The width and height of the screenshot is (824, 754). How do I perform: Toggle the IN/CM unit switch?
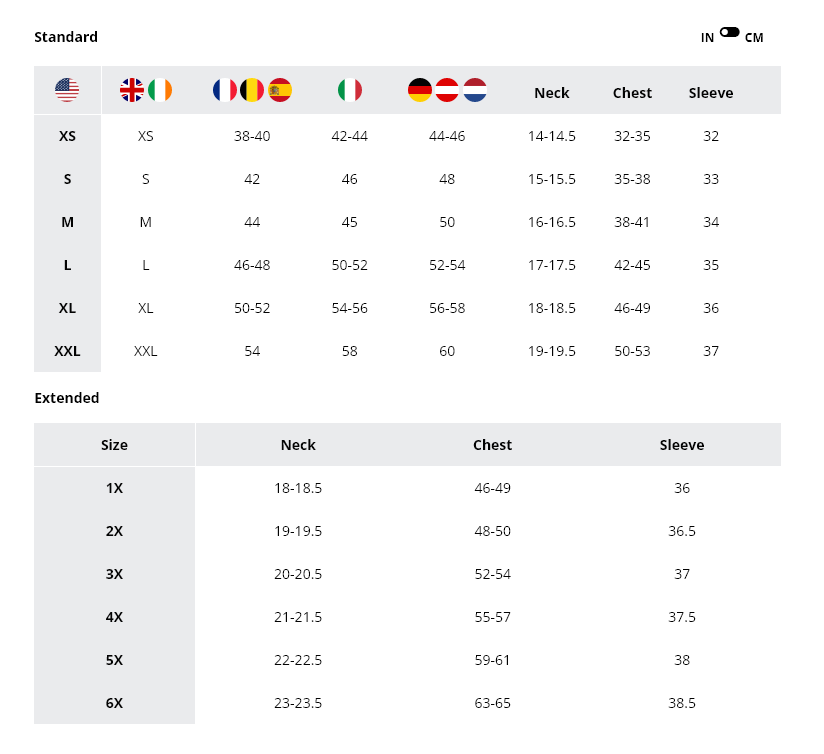pos(729,33)
